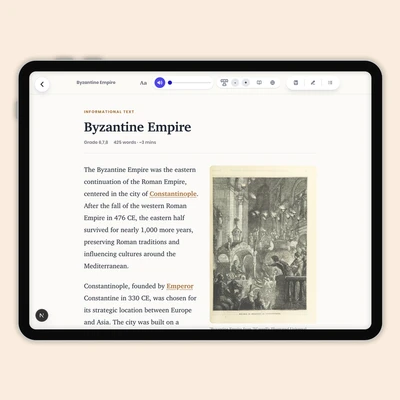Open the Aa font settings
Image resolution: width=400 pixels, height=400 pixels.
coord(143,83)
